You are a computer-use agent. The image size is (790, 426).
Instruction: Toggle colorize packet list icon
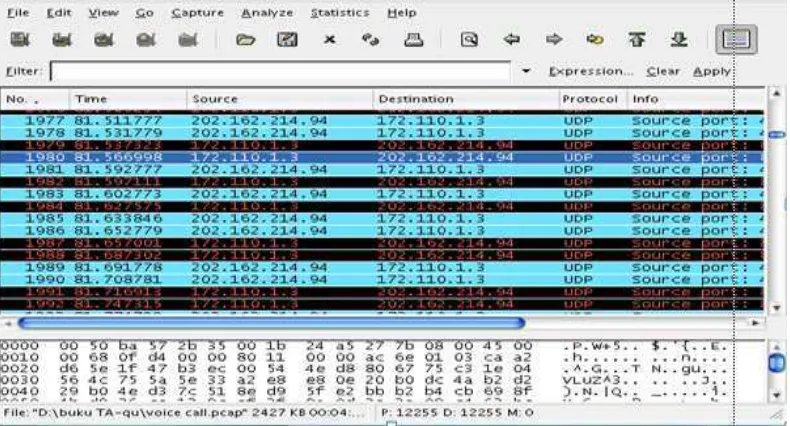pos(736,39)
